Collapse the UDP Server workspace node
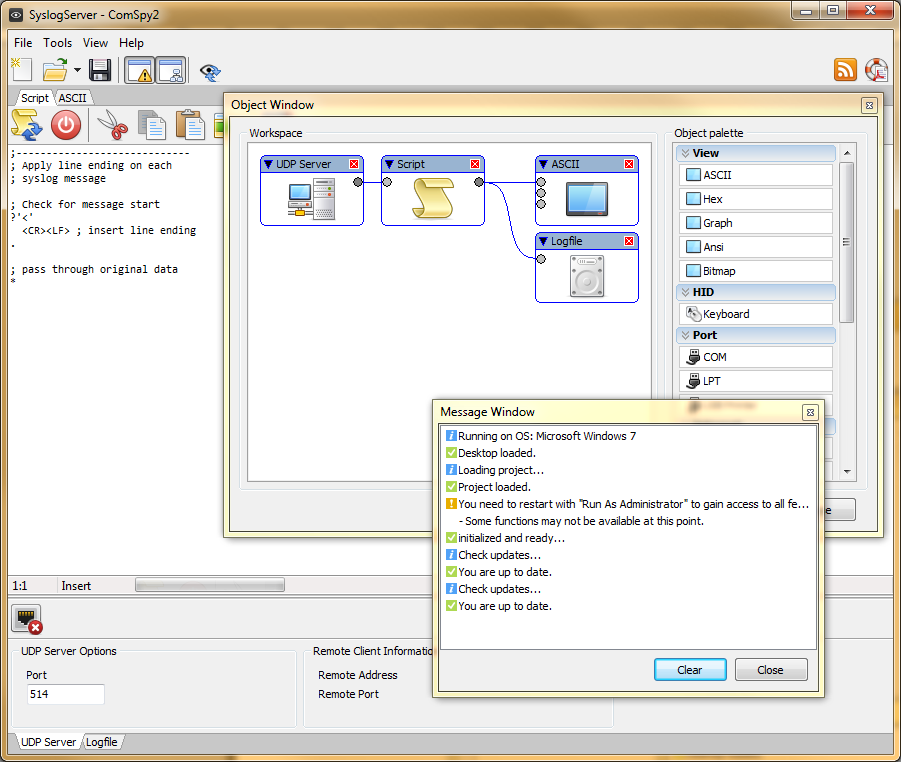 pos(268,164)
